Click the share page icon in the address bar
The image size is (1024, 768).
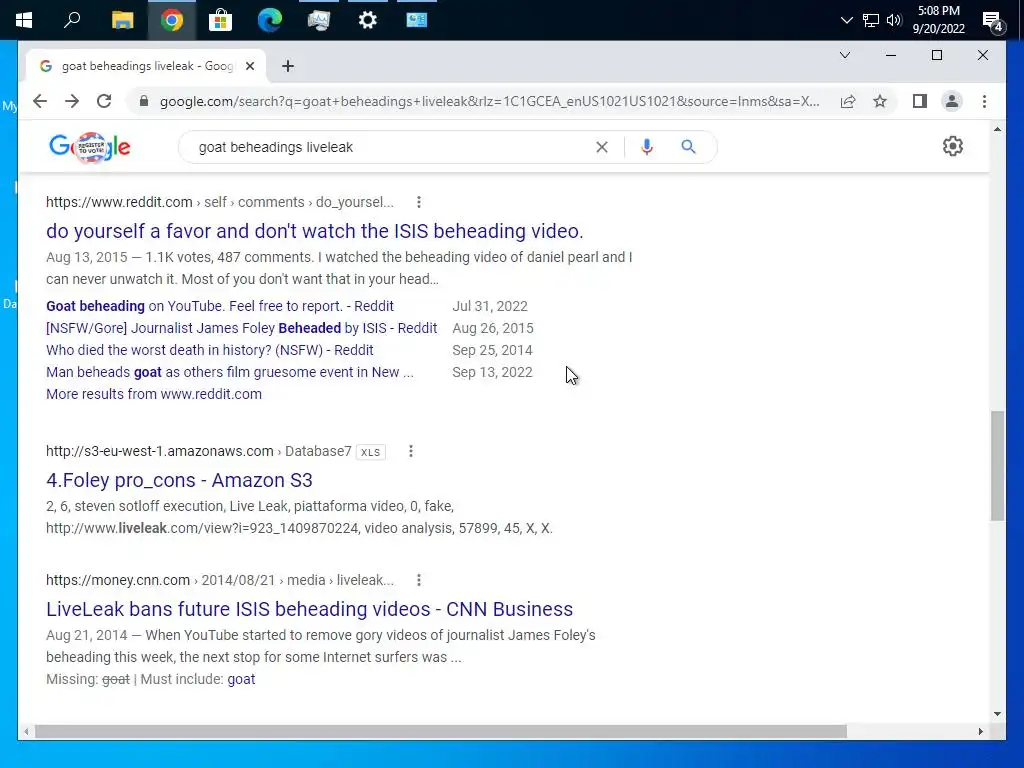coord(848,101)
